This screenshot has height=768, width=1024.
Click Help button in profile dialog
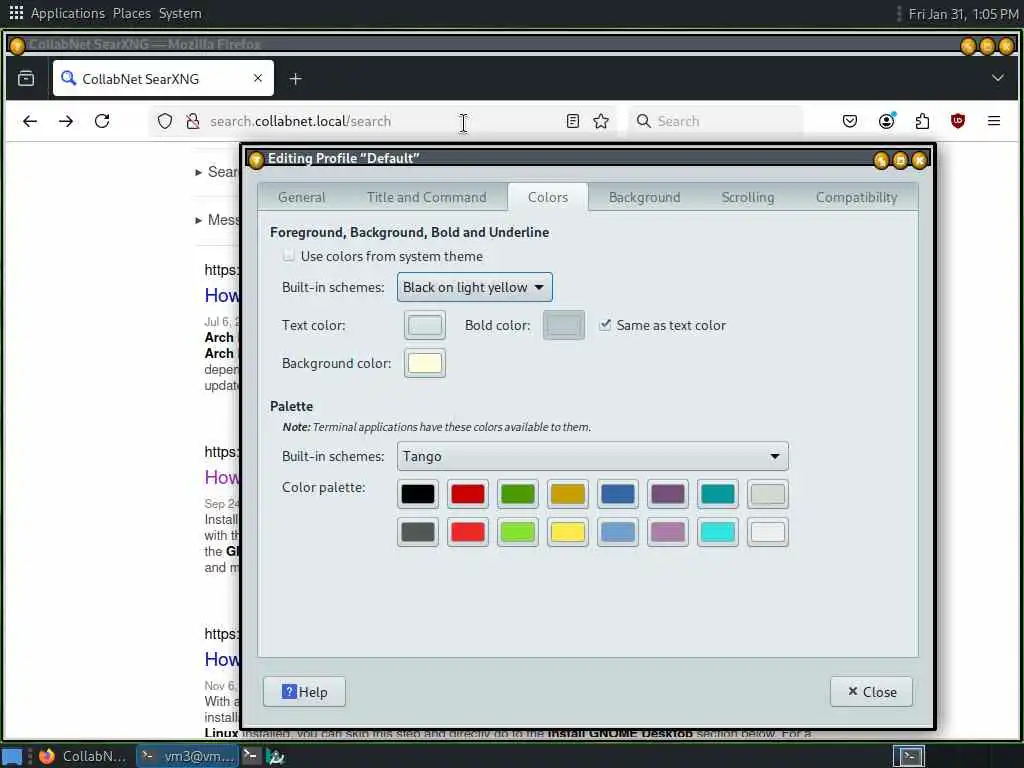click(304, 692)
